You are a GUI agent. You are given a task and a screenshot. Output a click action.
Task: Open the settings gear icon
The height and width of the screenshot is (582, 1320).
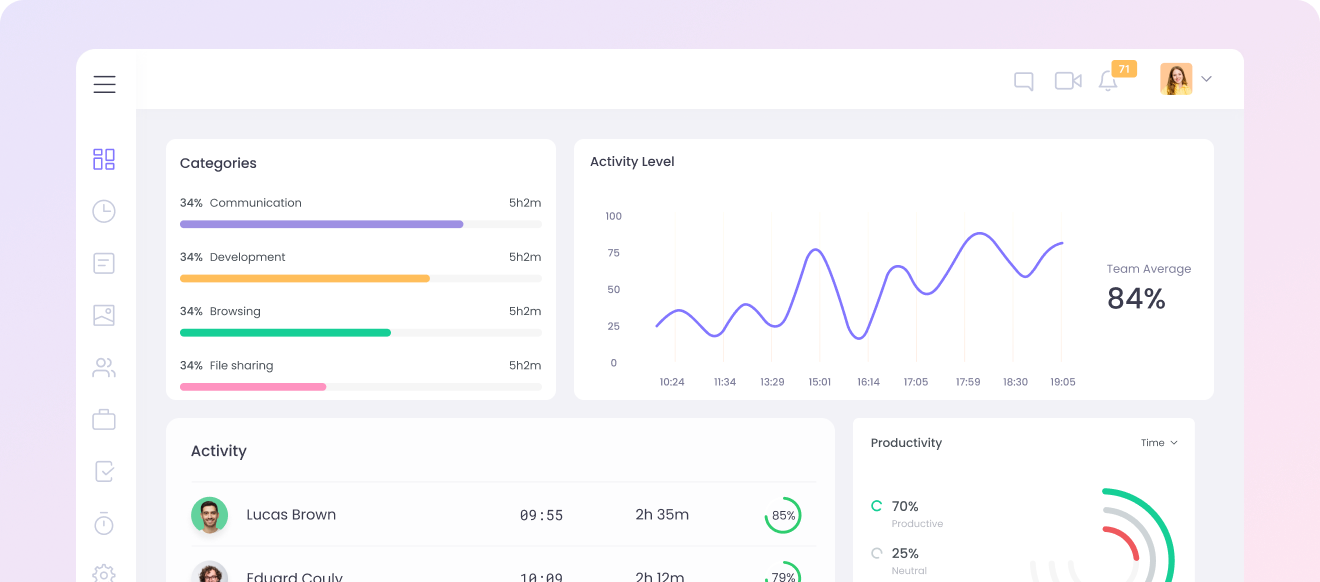coord(103,573)
